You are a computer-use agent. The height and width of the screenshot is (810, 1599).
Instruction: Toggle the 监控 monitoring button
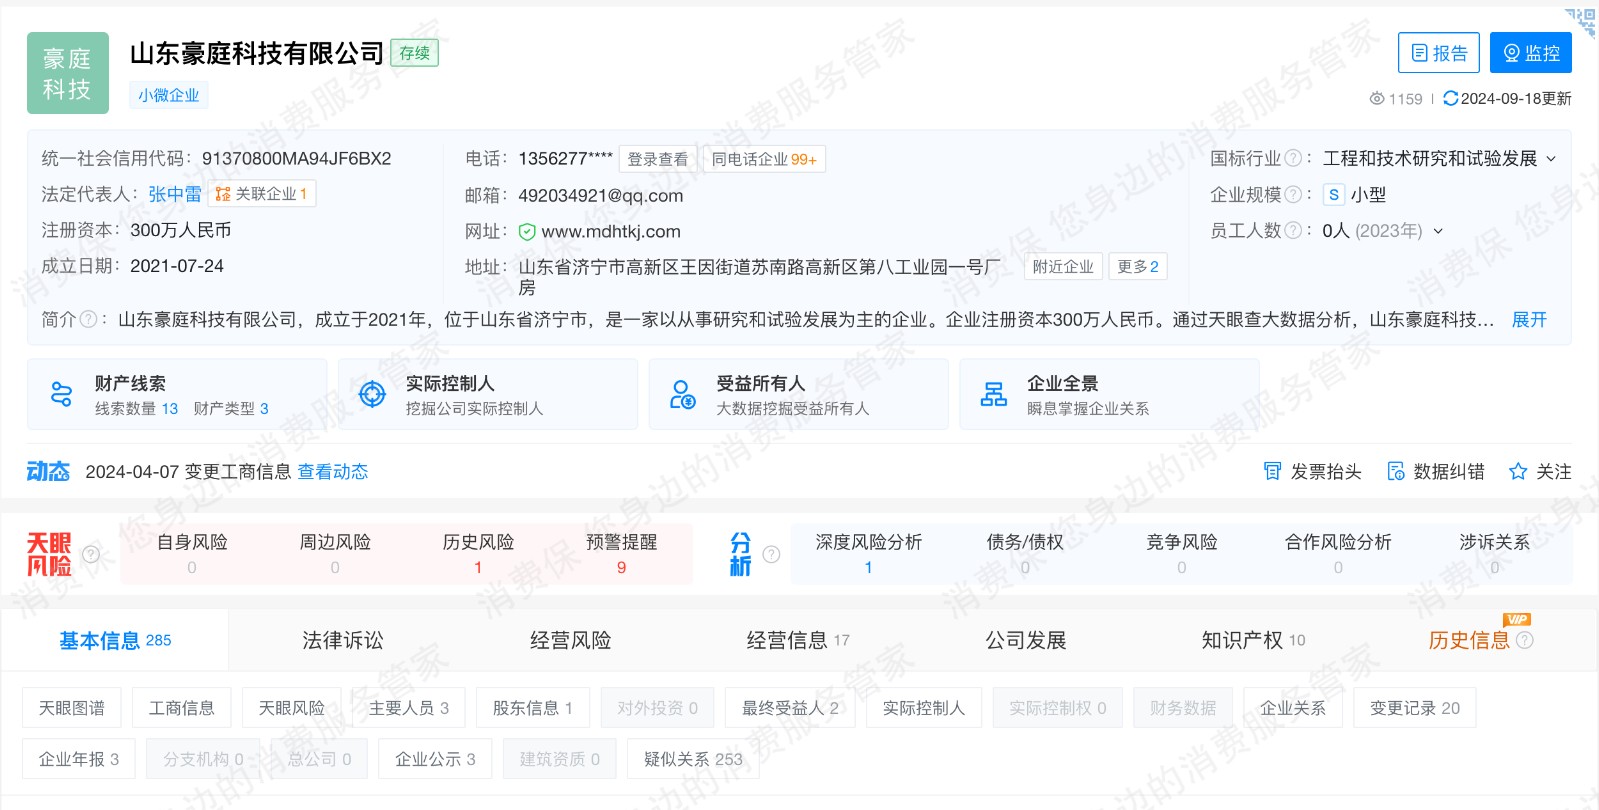[1530, 53]
